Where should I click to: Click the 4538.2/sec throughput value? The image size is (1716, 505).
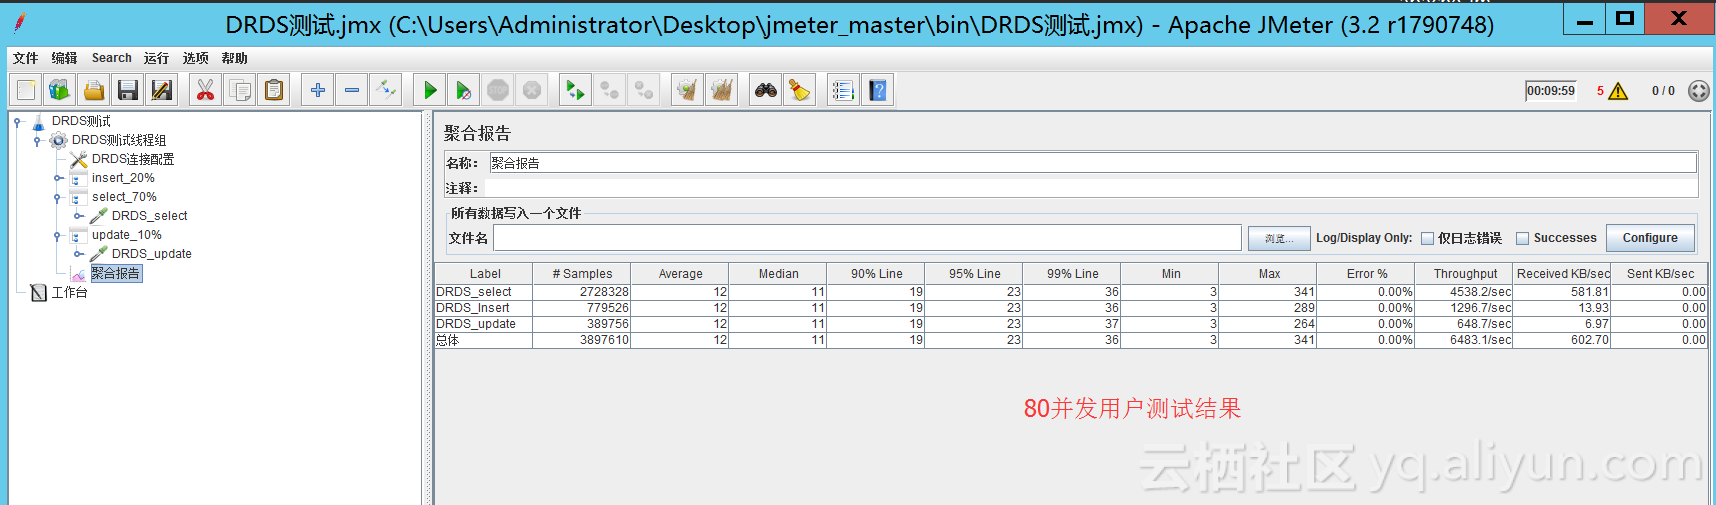point(1480,292)
